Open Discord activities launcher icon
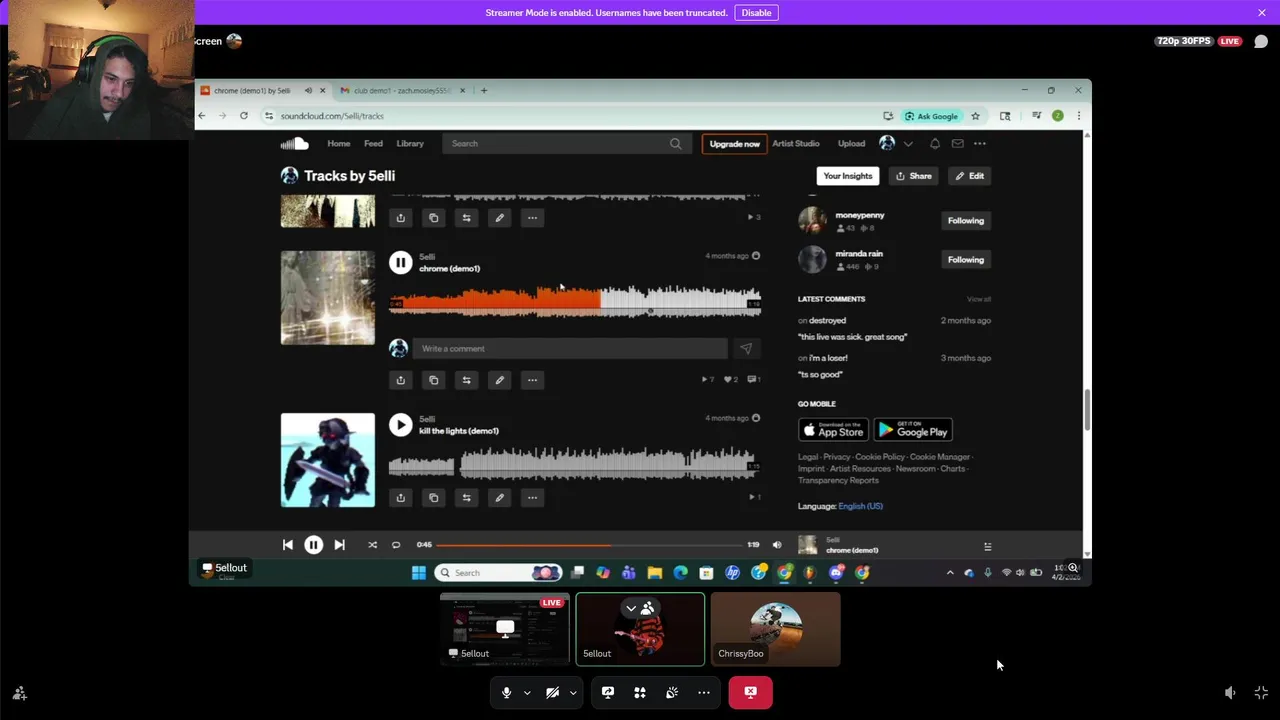This screenshot has width=1280, height=720. point(640,692)
